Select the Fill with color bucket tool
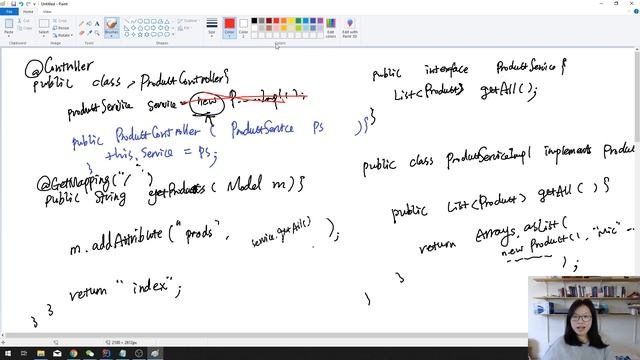Viewport: 640px width, 360px height. click(x=89, y=24)
